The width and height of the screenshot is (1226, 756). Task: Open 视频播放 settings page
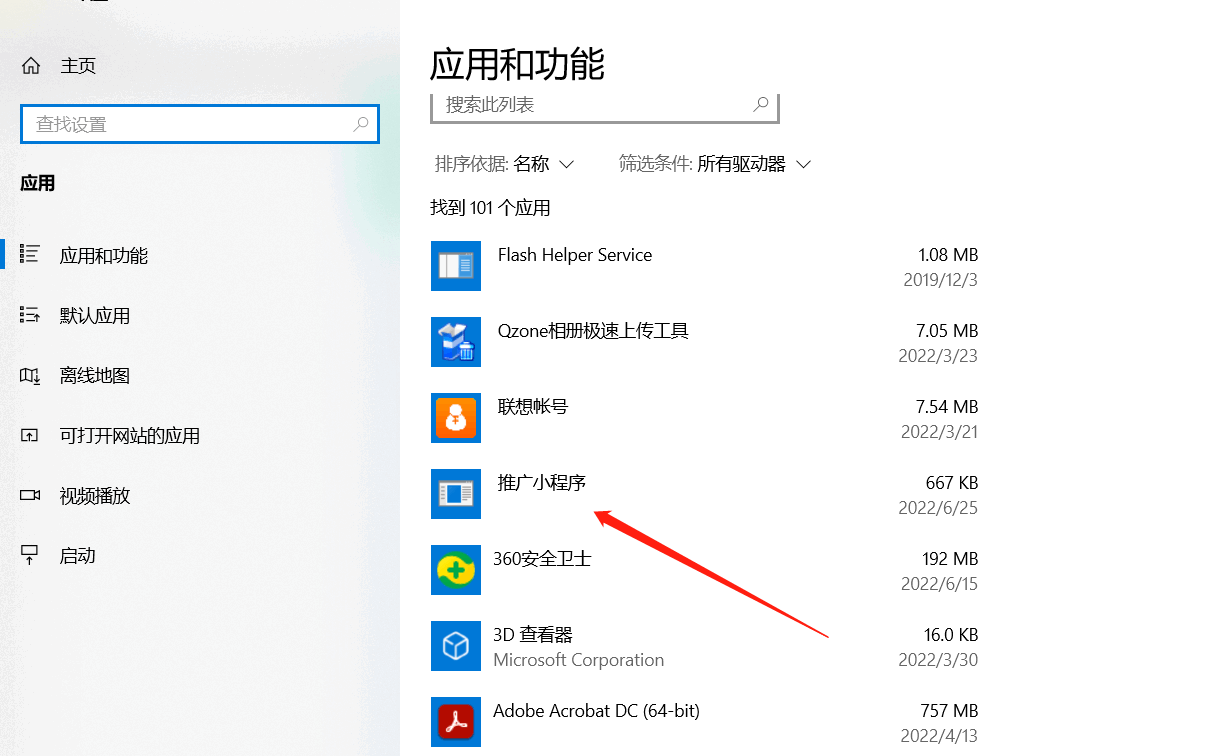[95, 496]
